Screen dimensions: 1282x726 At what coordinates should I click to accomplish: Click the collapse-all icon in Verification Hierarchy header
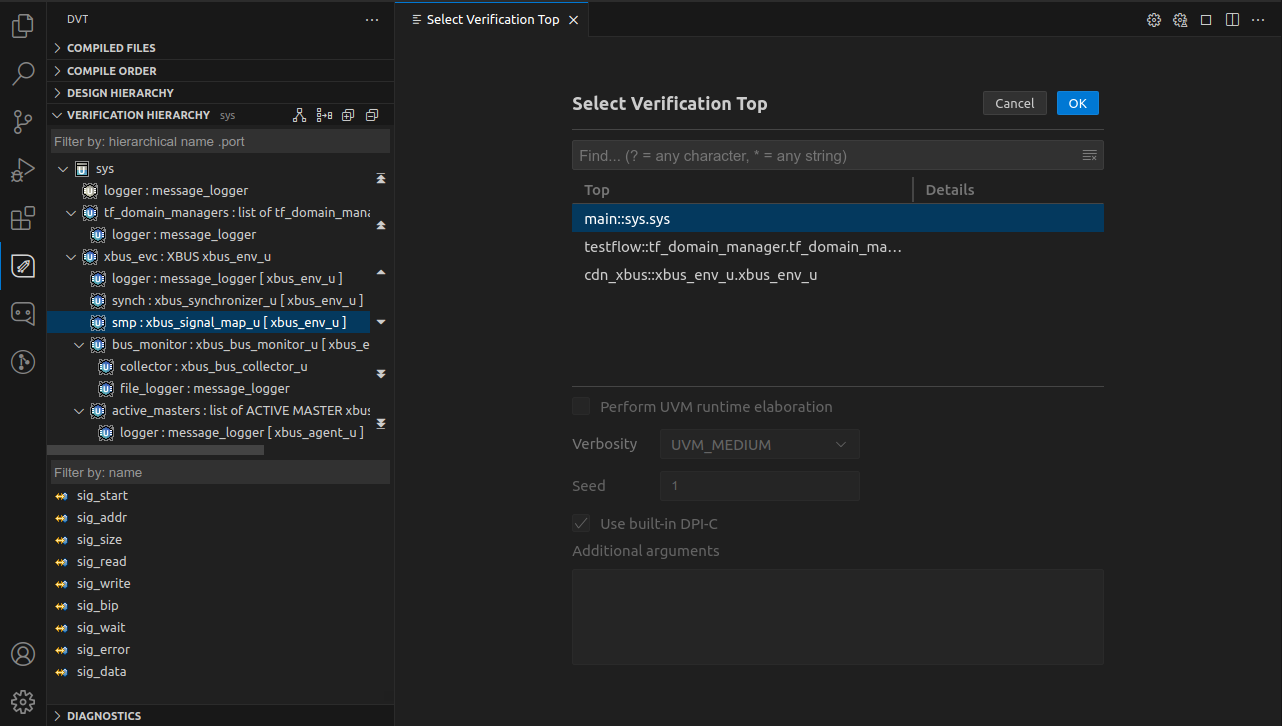pos(372,115)
